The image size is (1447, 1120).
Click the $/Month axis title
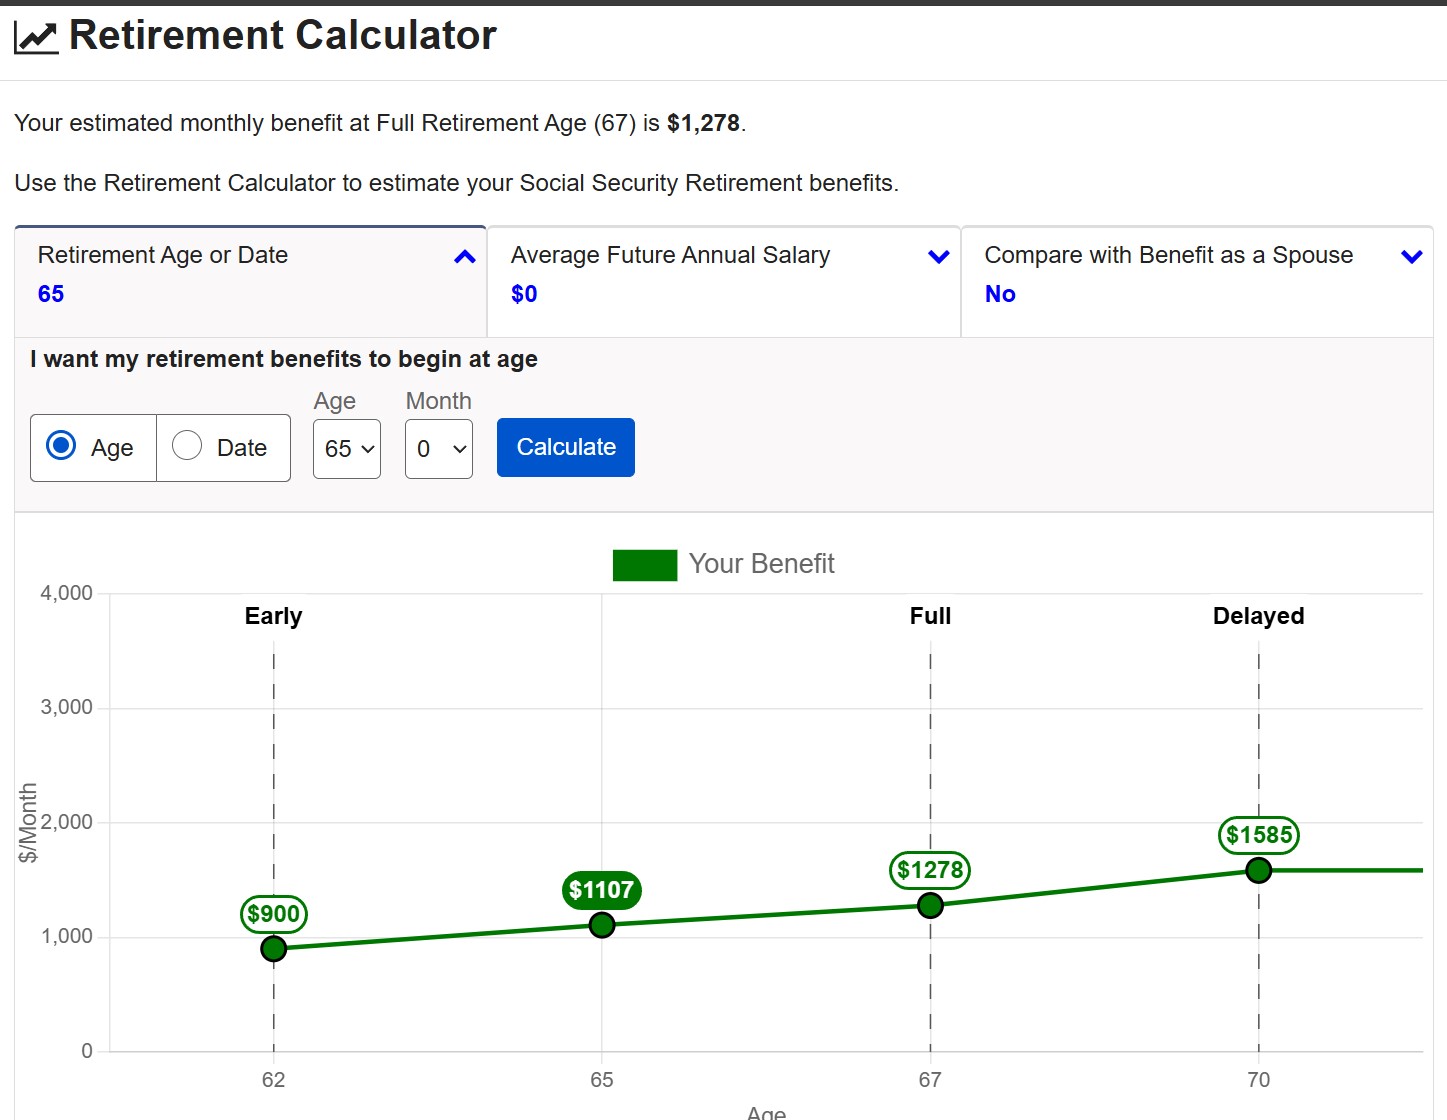click(28, 822)
